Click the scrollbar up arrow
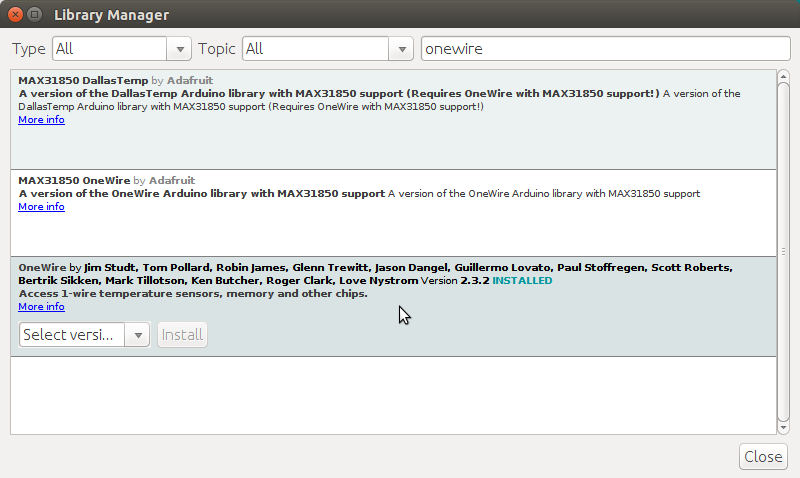 coord(783,77)
